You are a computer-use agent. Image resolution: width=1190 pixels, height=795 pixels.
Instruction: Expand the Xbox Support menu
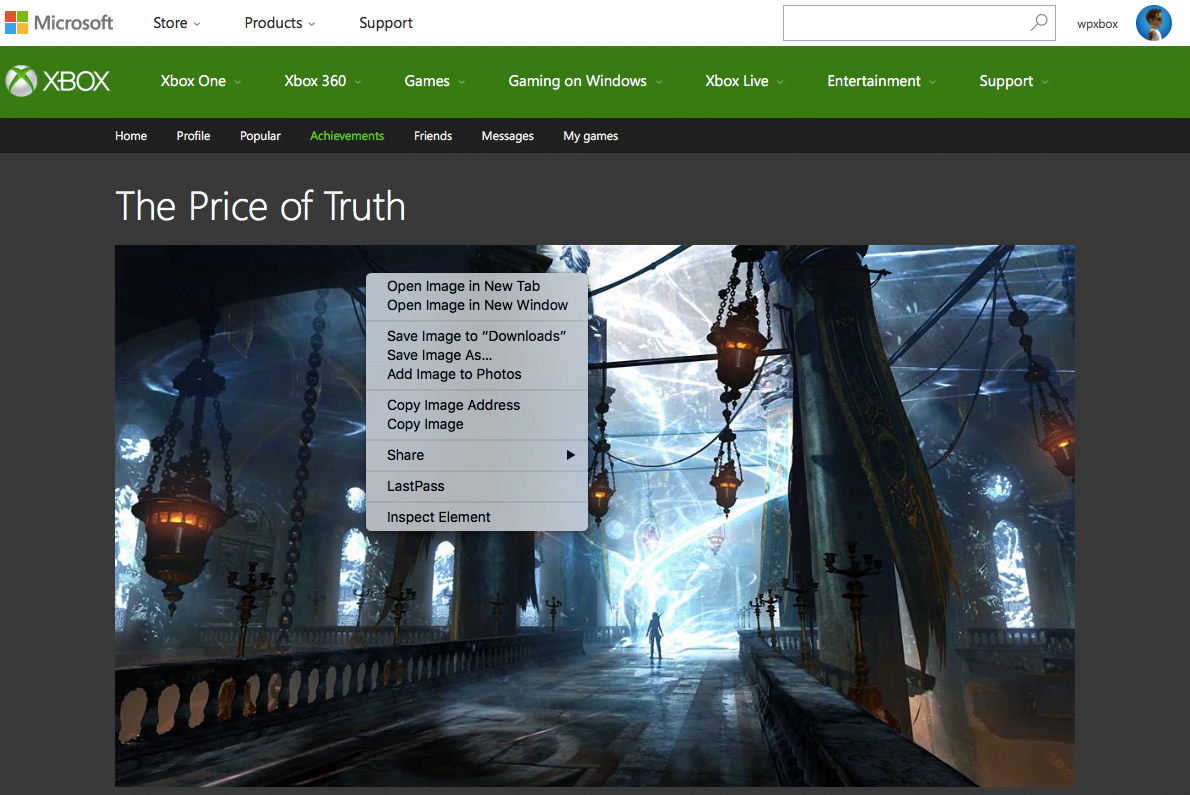[1013, 81]
